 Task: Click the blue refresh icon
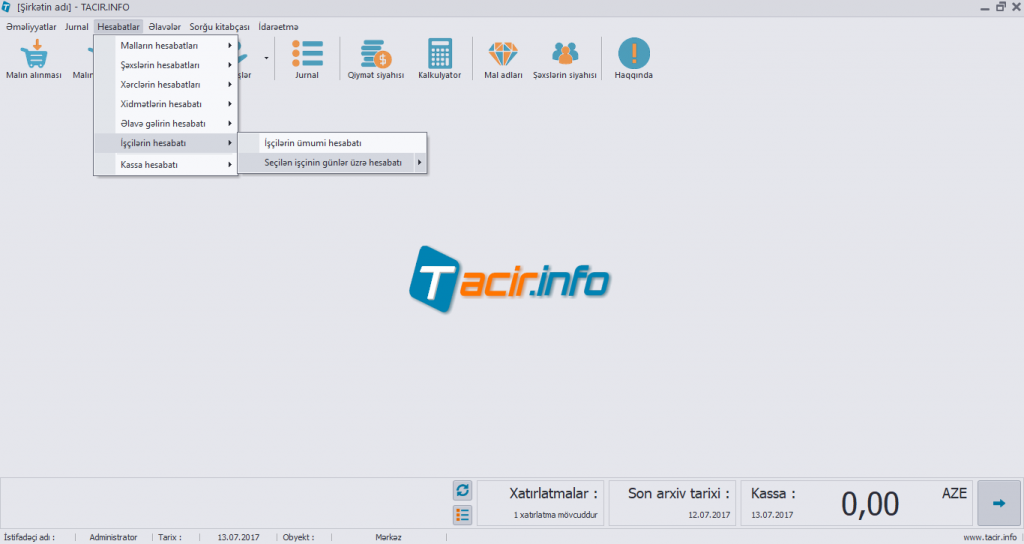click(x=462, y=490)
